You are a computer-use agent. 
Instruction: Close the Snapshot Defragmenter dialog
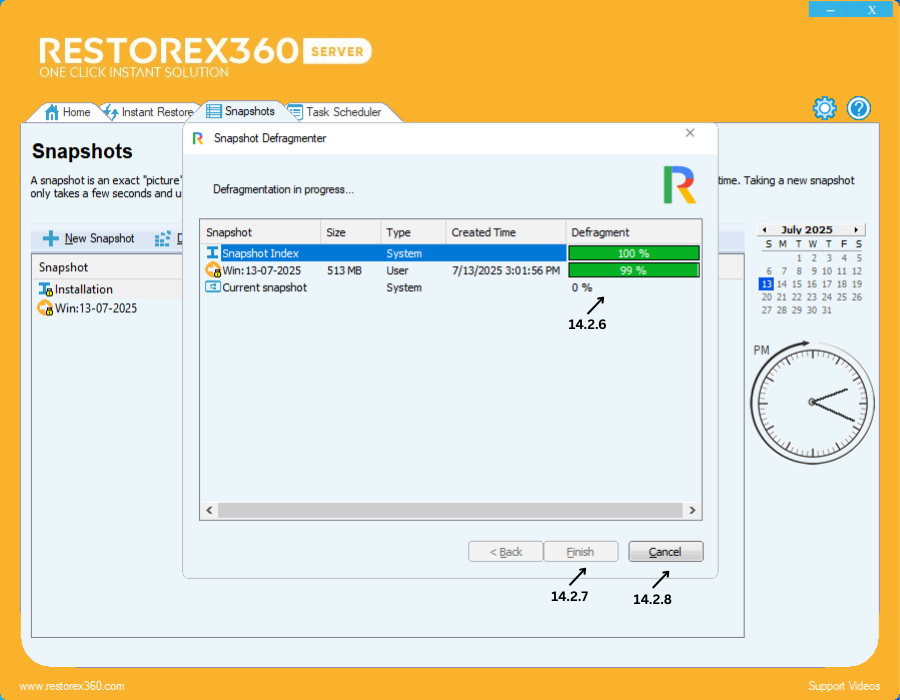690,133
